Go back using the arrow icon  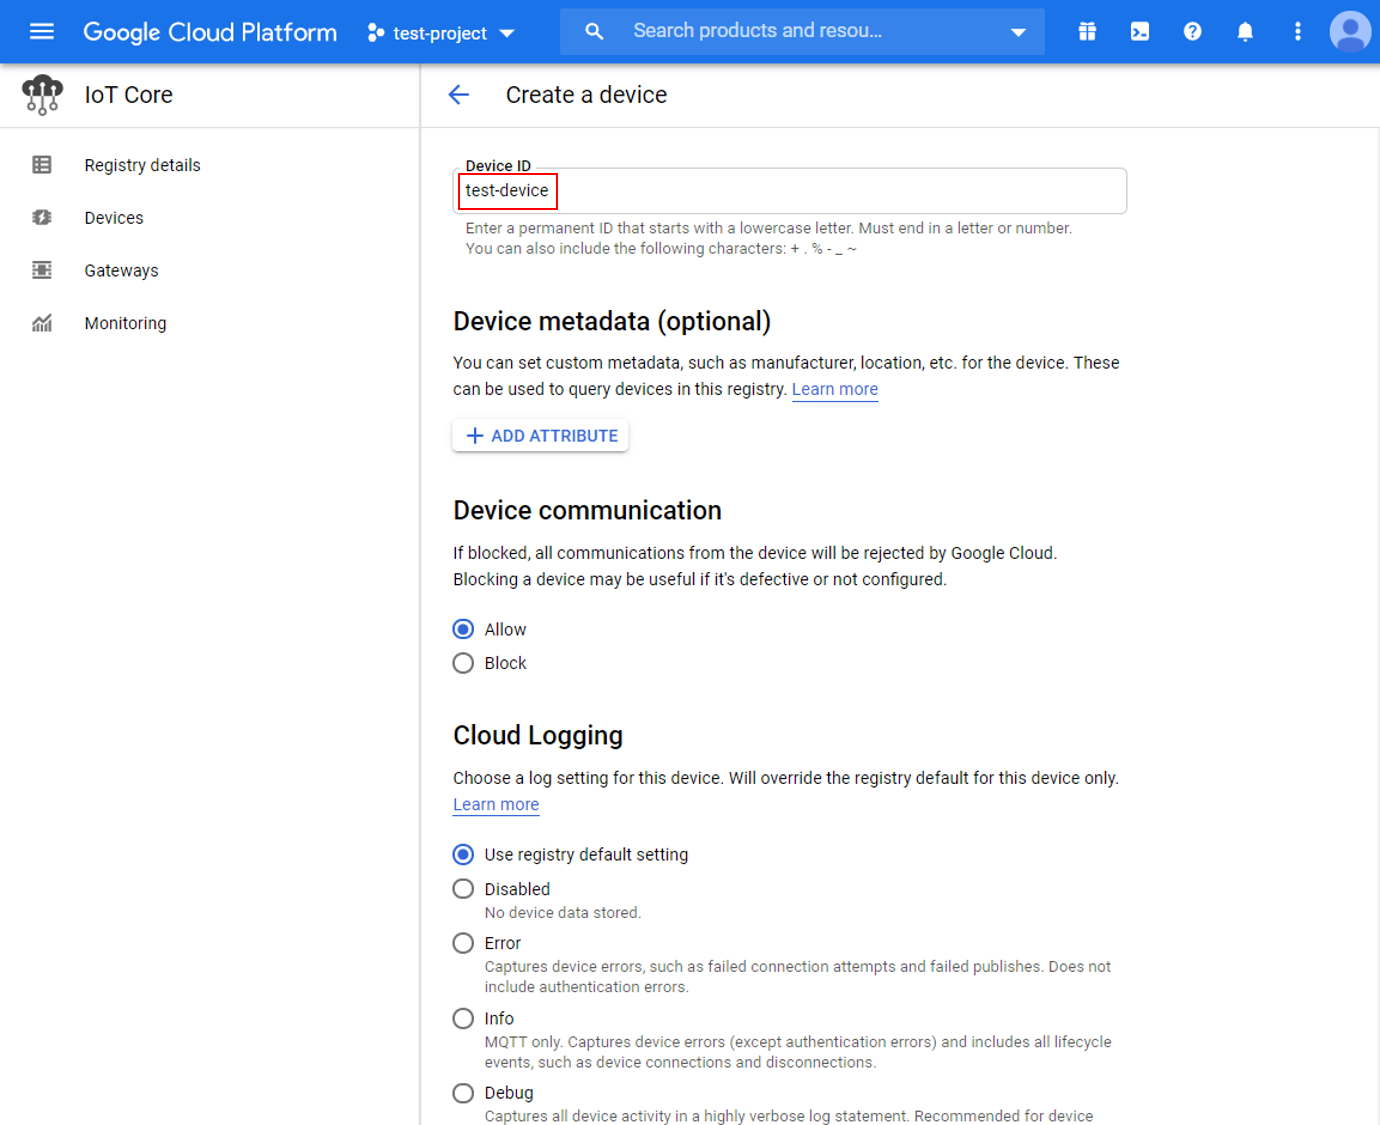pyautogui.click(x=459, y=95)
